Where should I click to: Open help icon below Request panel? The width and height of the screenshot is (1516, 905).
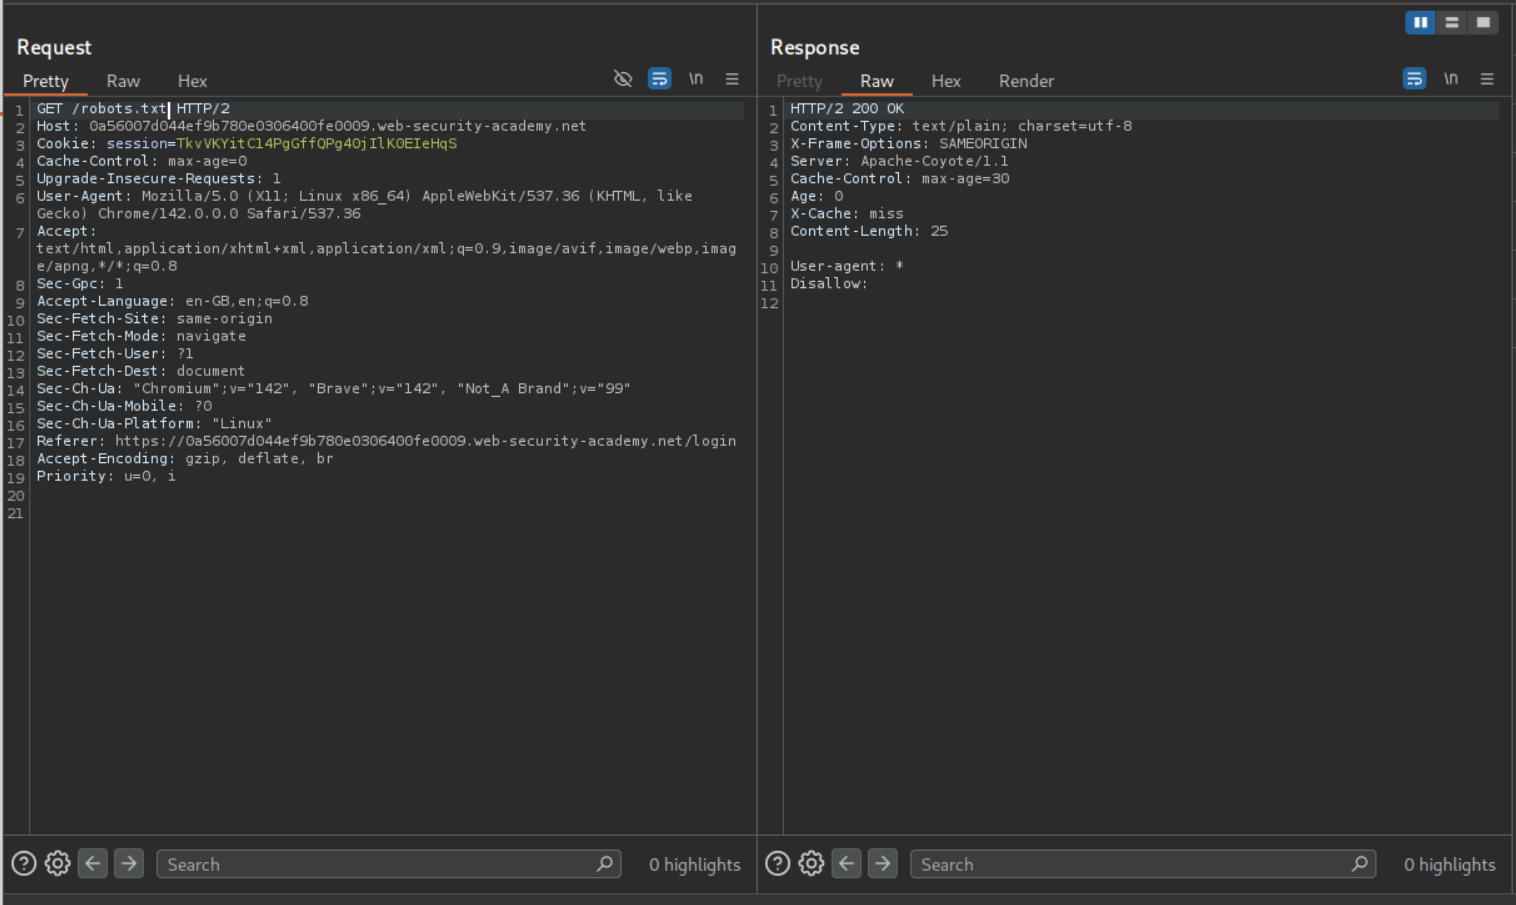(x=24, y=864)
